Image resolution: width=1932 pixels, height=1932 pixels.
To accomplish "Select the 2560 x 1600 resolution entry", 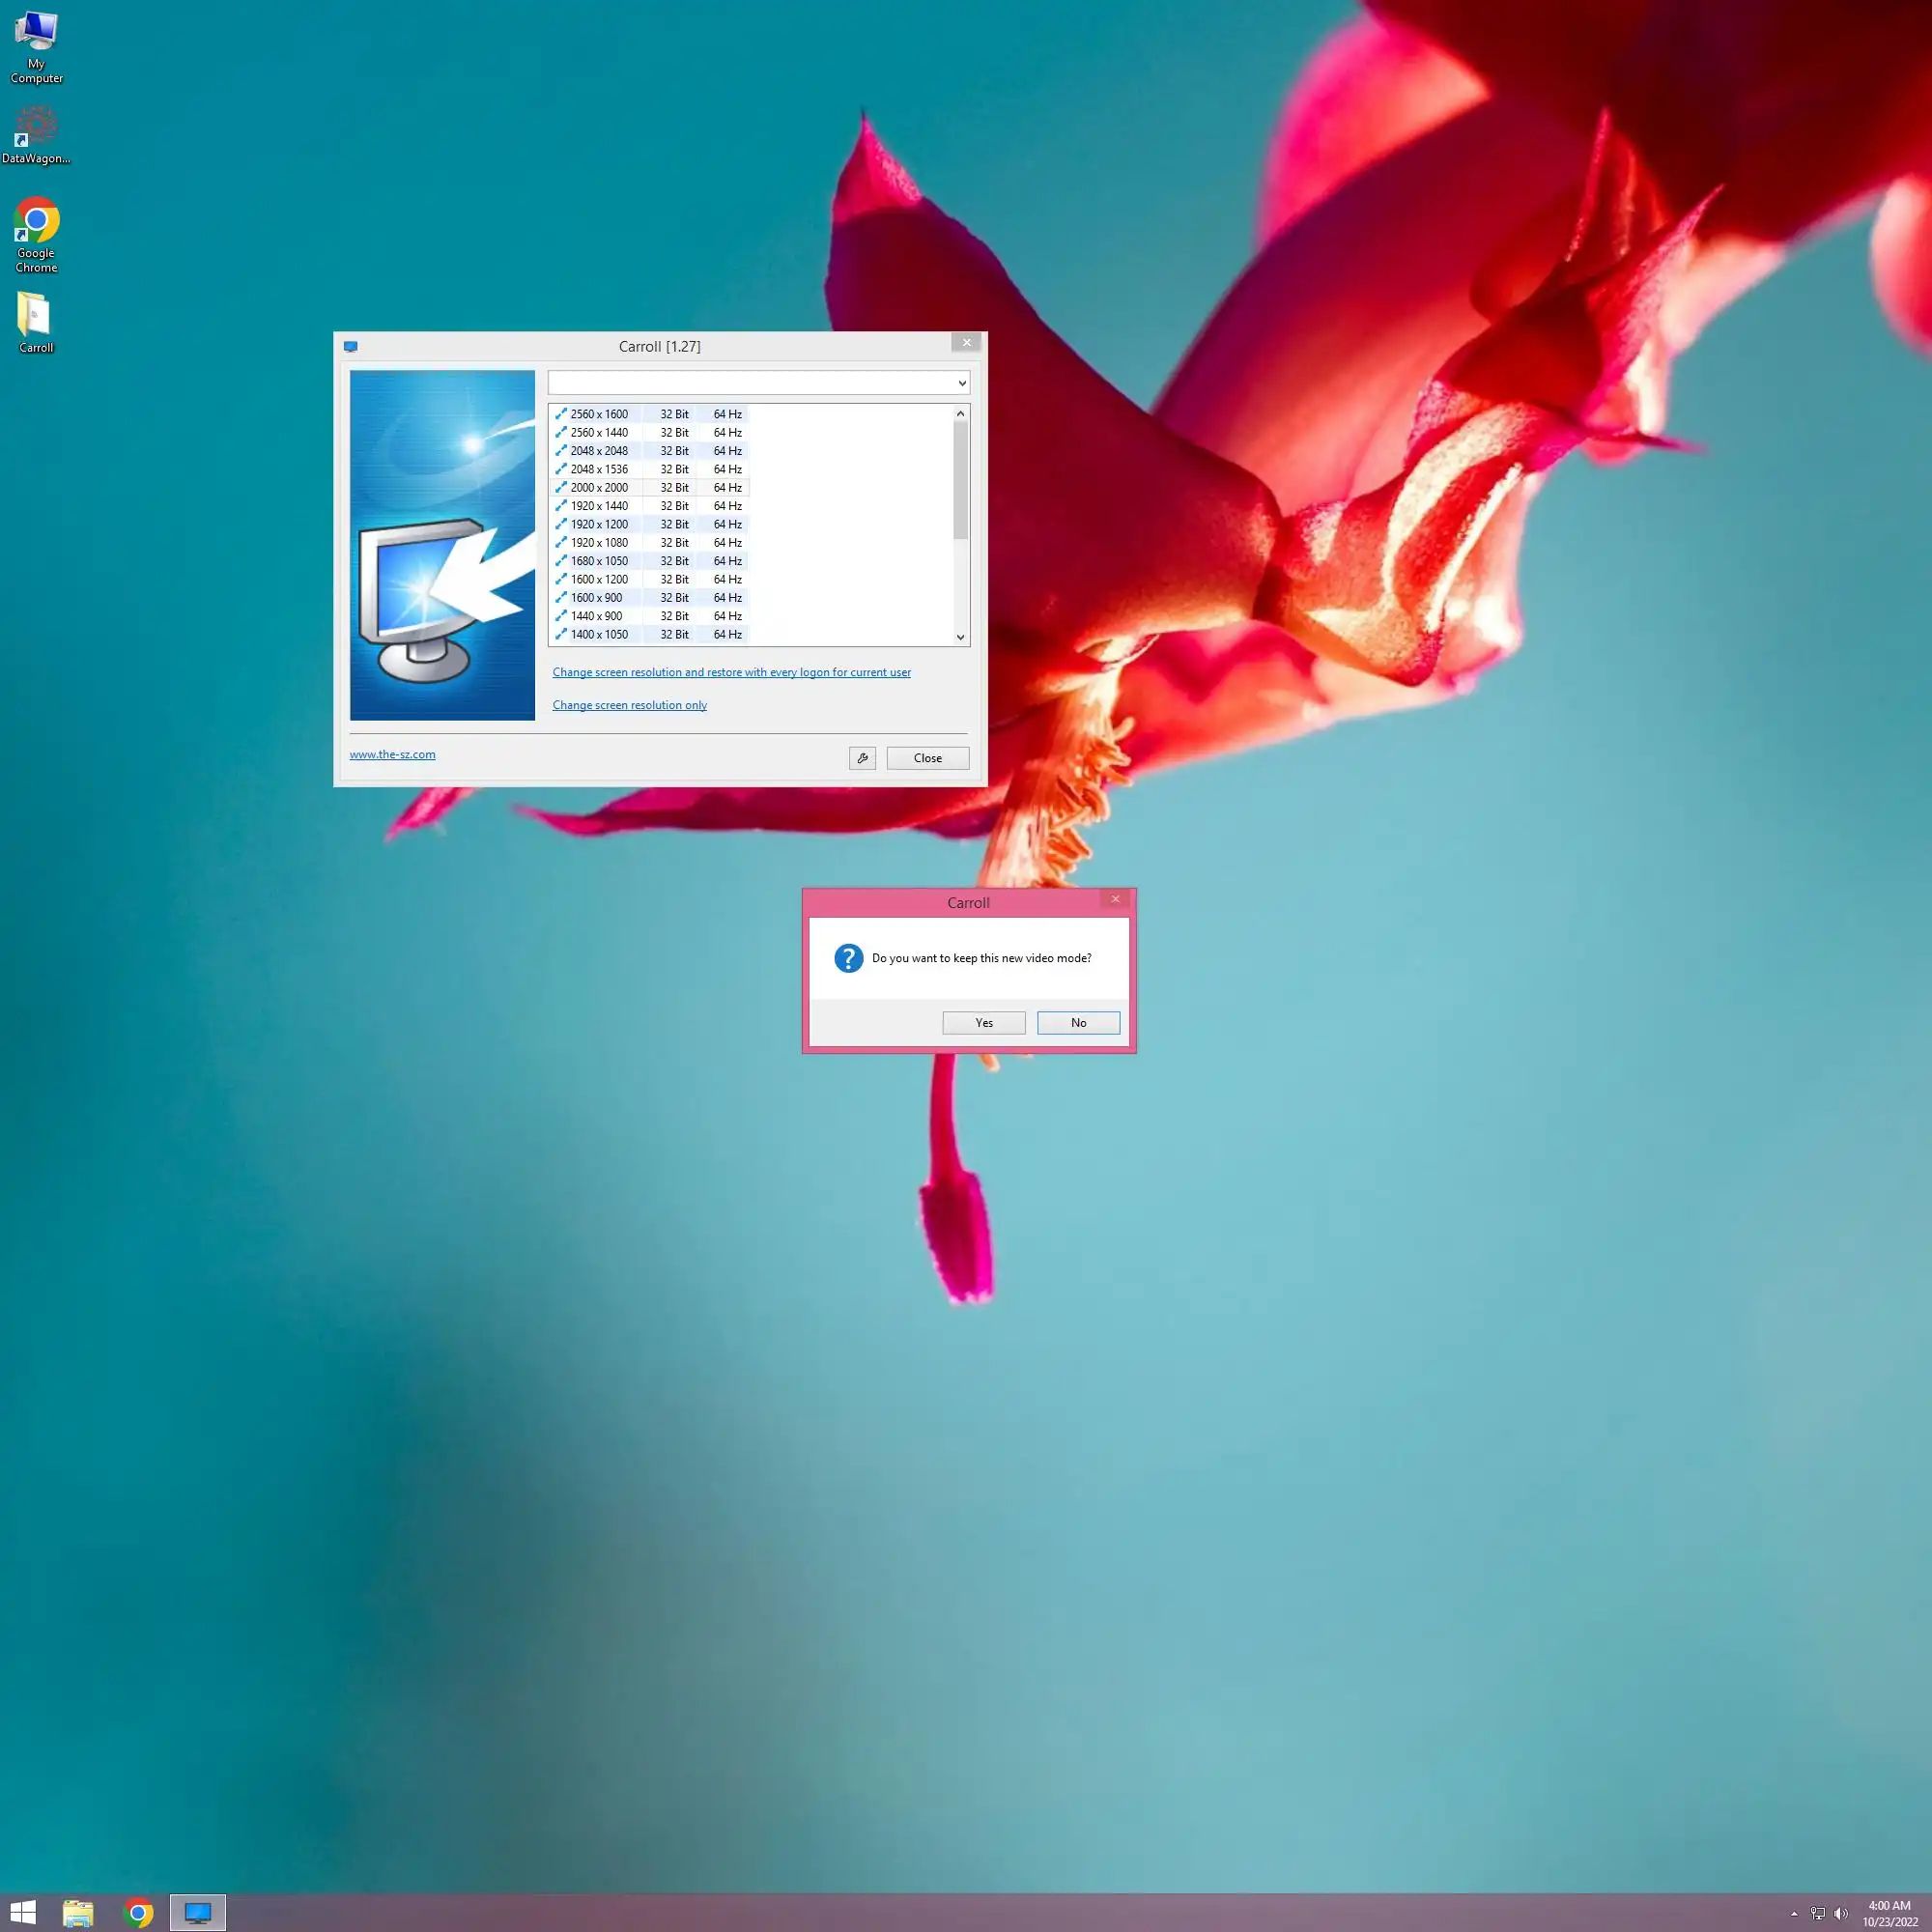I will 599,414.
